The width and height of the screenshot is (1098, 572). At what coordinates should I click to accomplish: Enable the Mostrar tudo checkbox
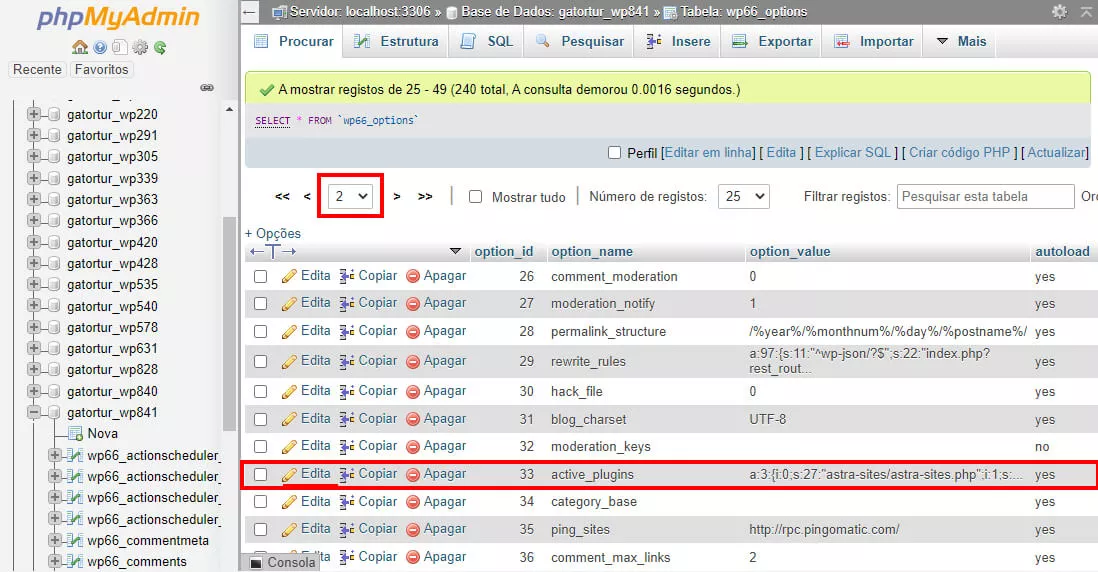(475, 197)
